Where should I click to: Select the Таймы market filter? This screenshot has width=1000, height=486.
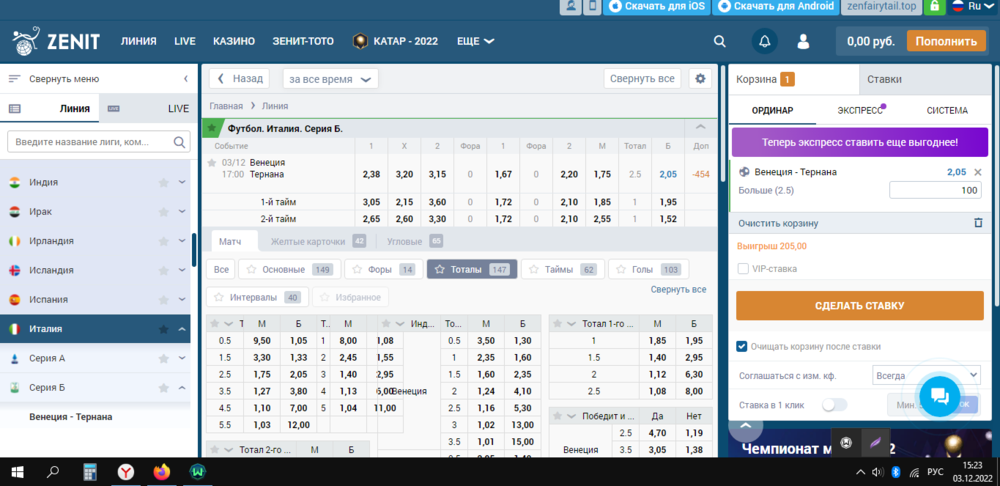[562, 269]
